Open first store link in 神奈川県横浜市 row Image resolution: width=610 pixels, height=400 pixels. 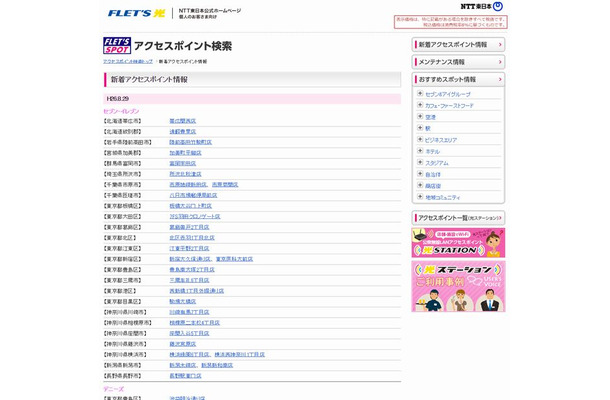pos(189,355)
